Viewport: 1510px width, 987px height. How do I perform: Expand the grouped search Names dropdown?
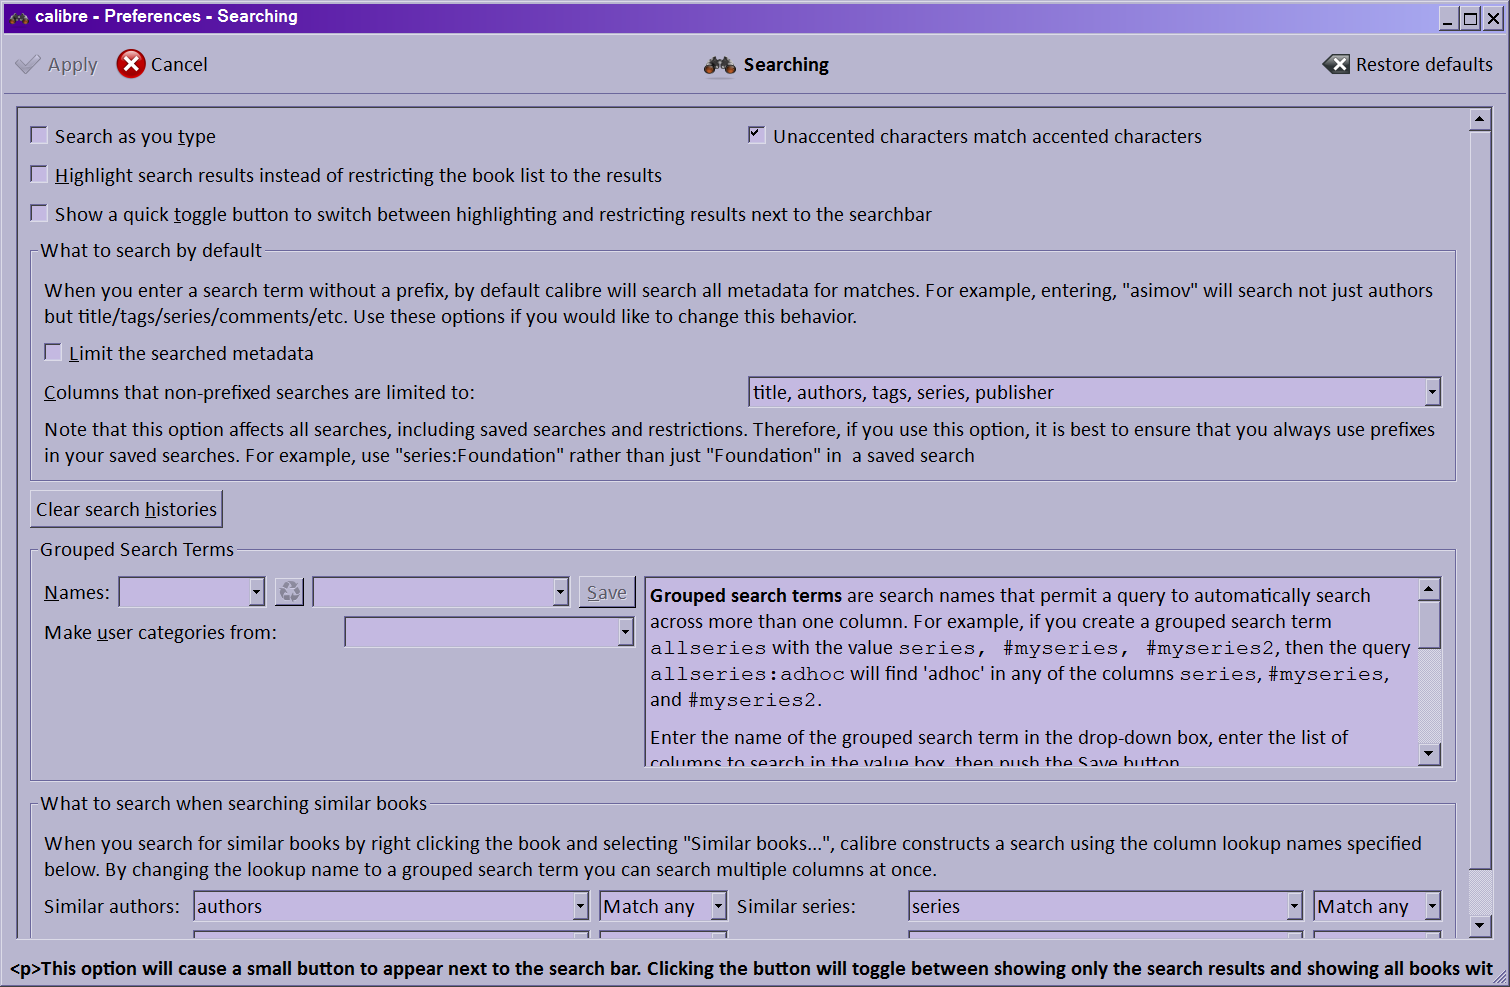point(256,592)
